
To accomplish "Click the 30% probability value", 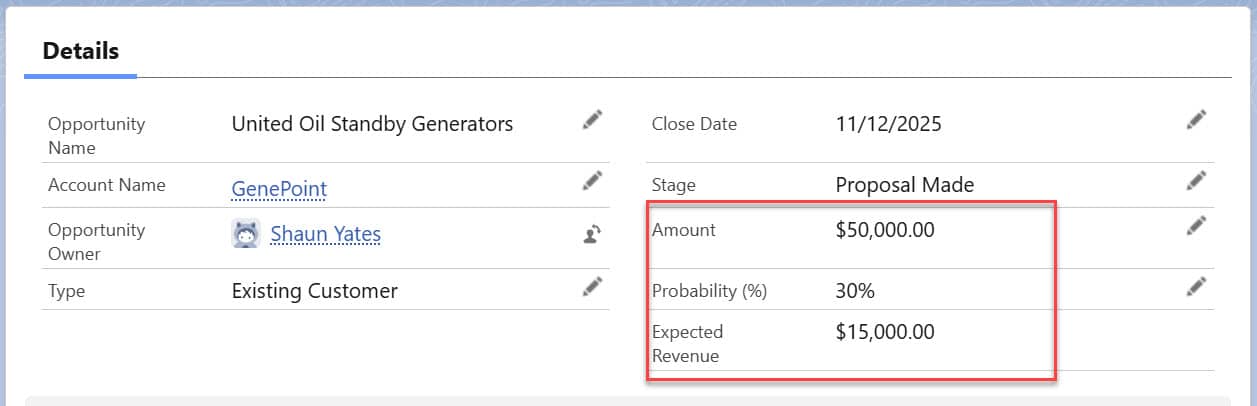I will tap(855, 291).
